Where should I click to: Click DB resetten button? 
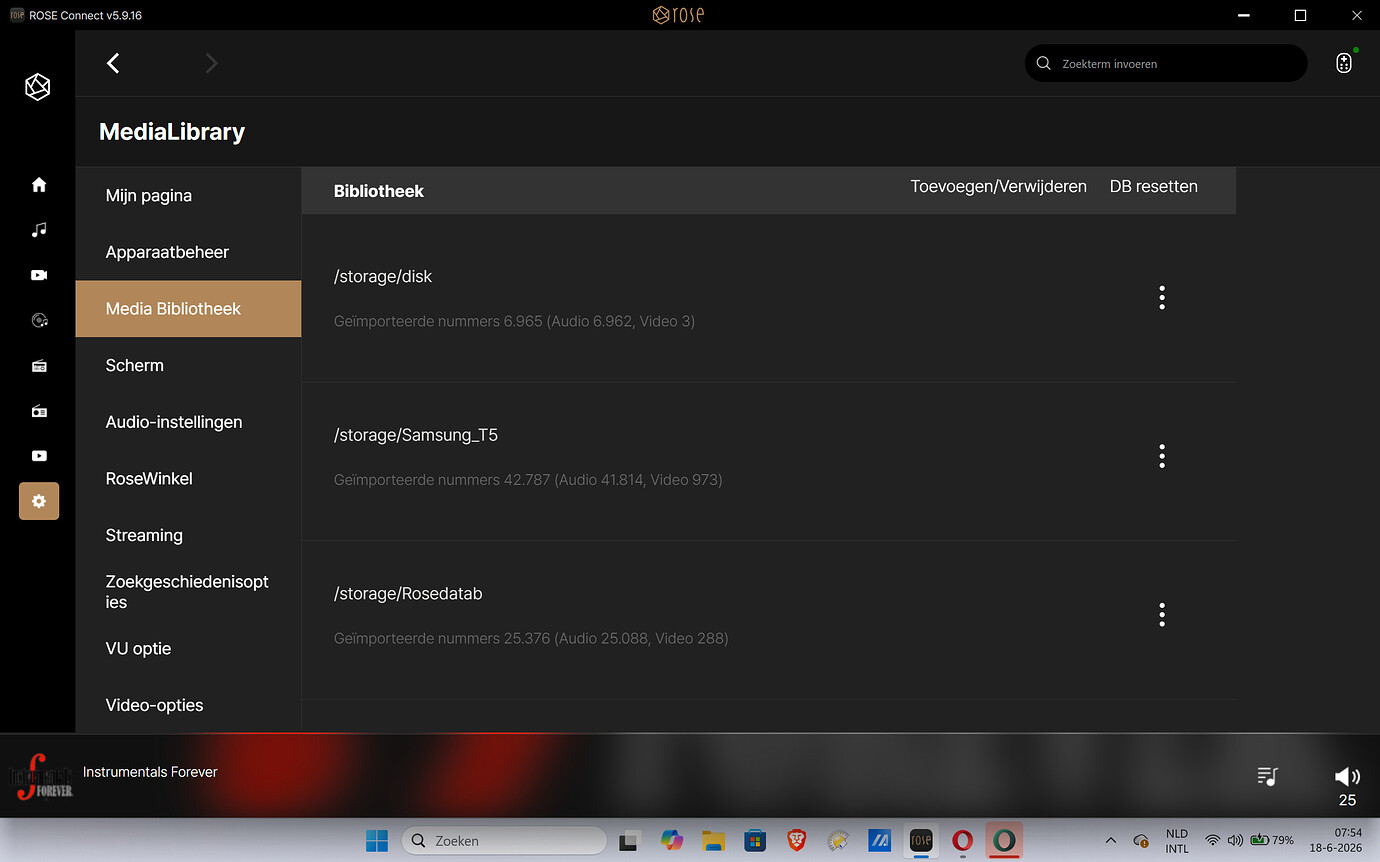(x=1153, y=186)
